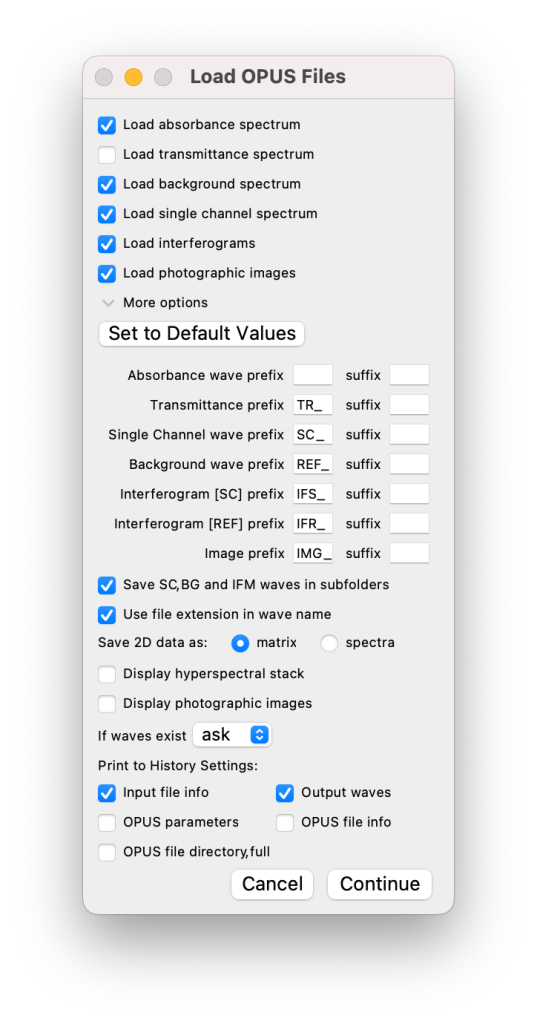Enable Load transmittance spectrum checkbox
The height and width of the screenshot is (1024, 537).
(106, 155)
